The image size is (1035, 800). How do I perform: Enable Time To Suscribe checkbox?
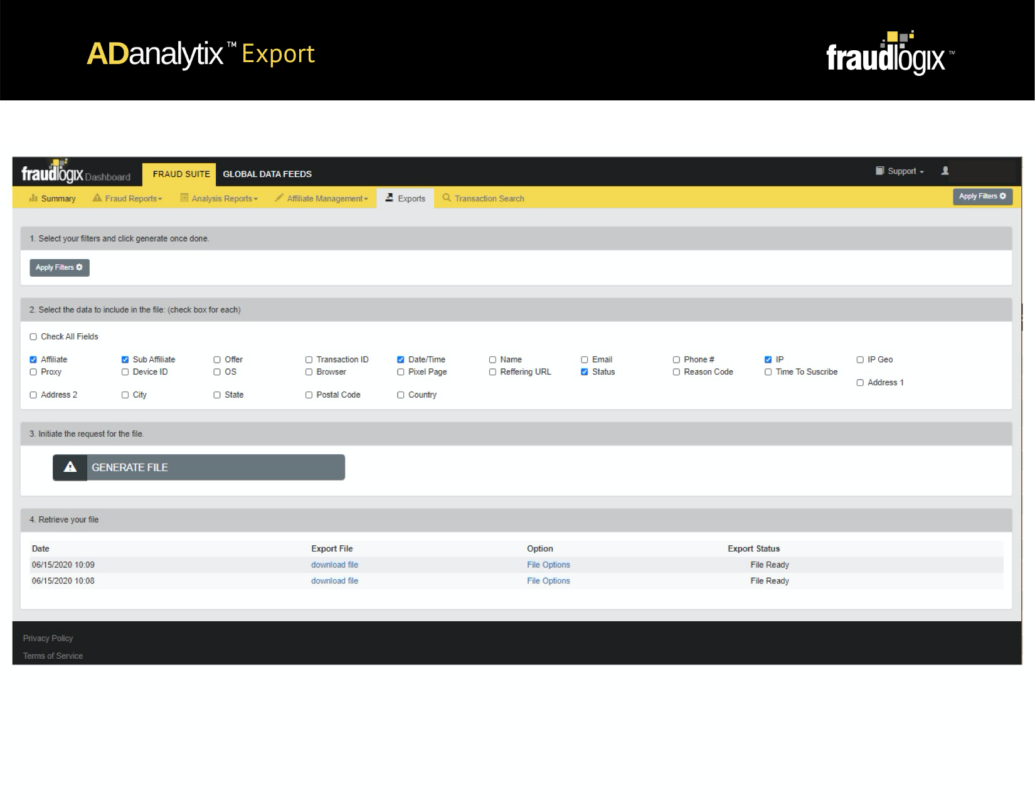tap(768, 372)
